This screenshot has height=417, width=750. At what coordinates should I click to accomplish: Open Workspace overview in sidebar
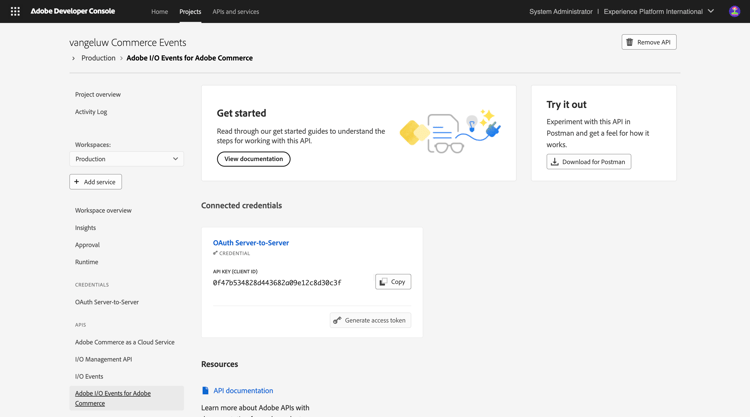click(x=103, y=210)
